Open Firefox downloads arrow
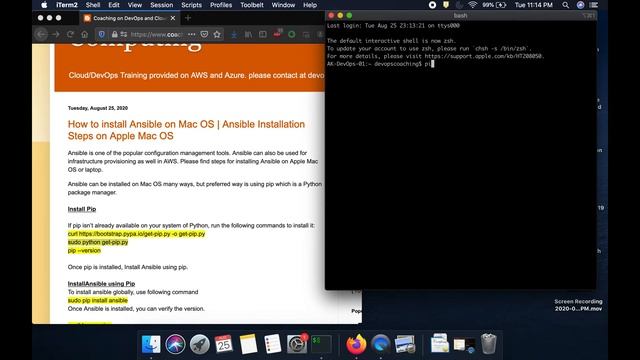 [234, 34]
